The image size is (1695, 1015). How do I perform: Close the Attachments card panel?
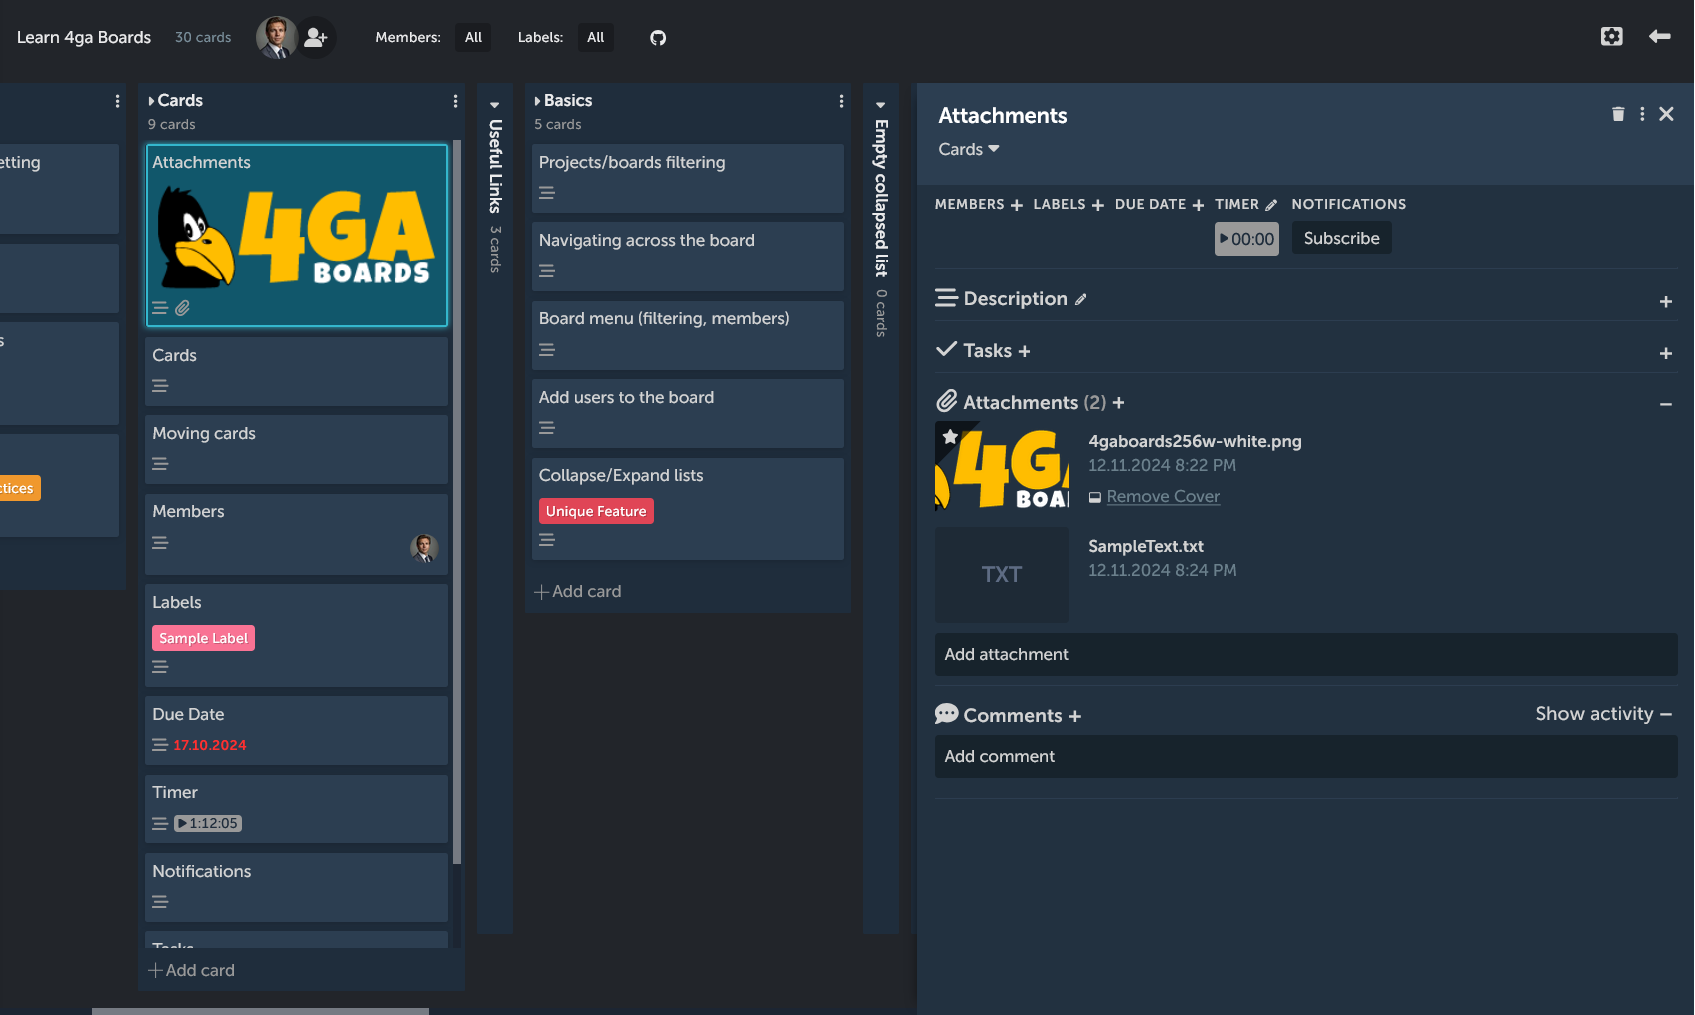1666,114
